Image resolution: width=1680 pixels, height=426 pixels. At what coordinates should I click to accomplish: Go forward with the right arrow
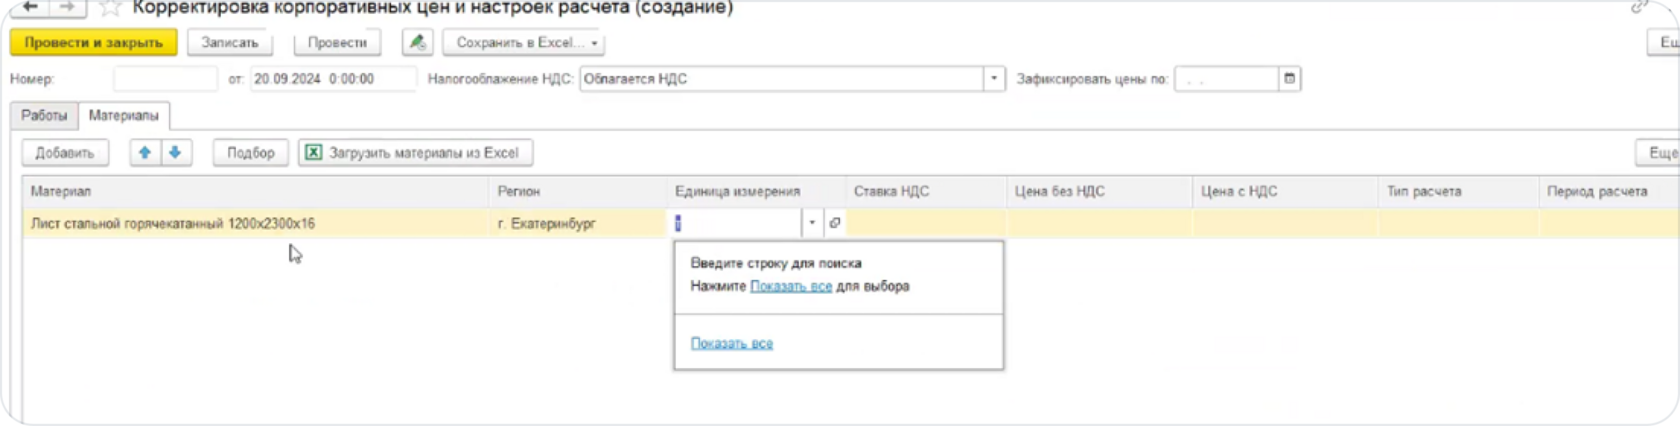(66, 7)
